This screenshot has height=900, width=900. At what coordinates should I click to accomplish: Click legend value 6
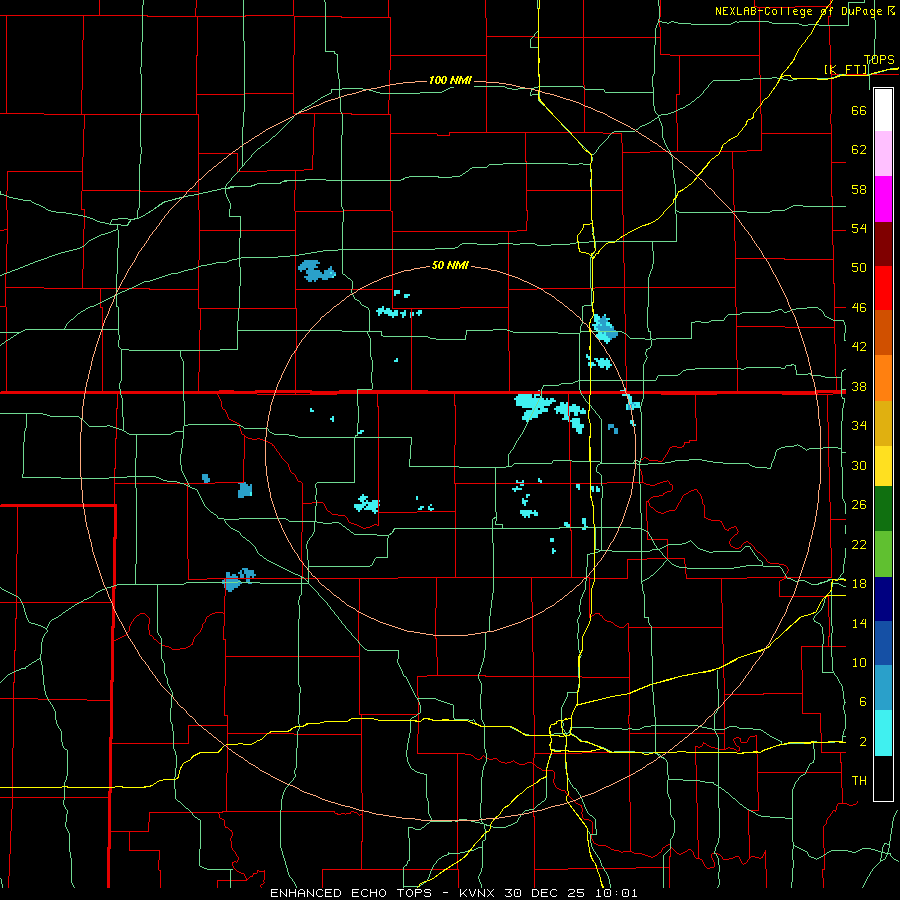tap(862, 702)
